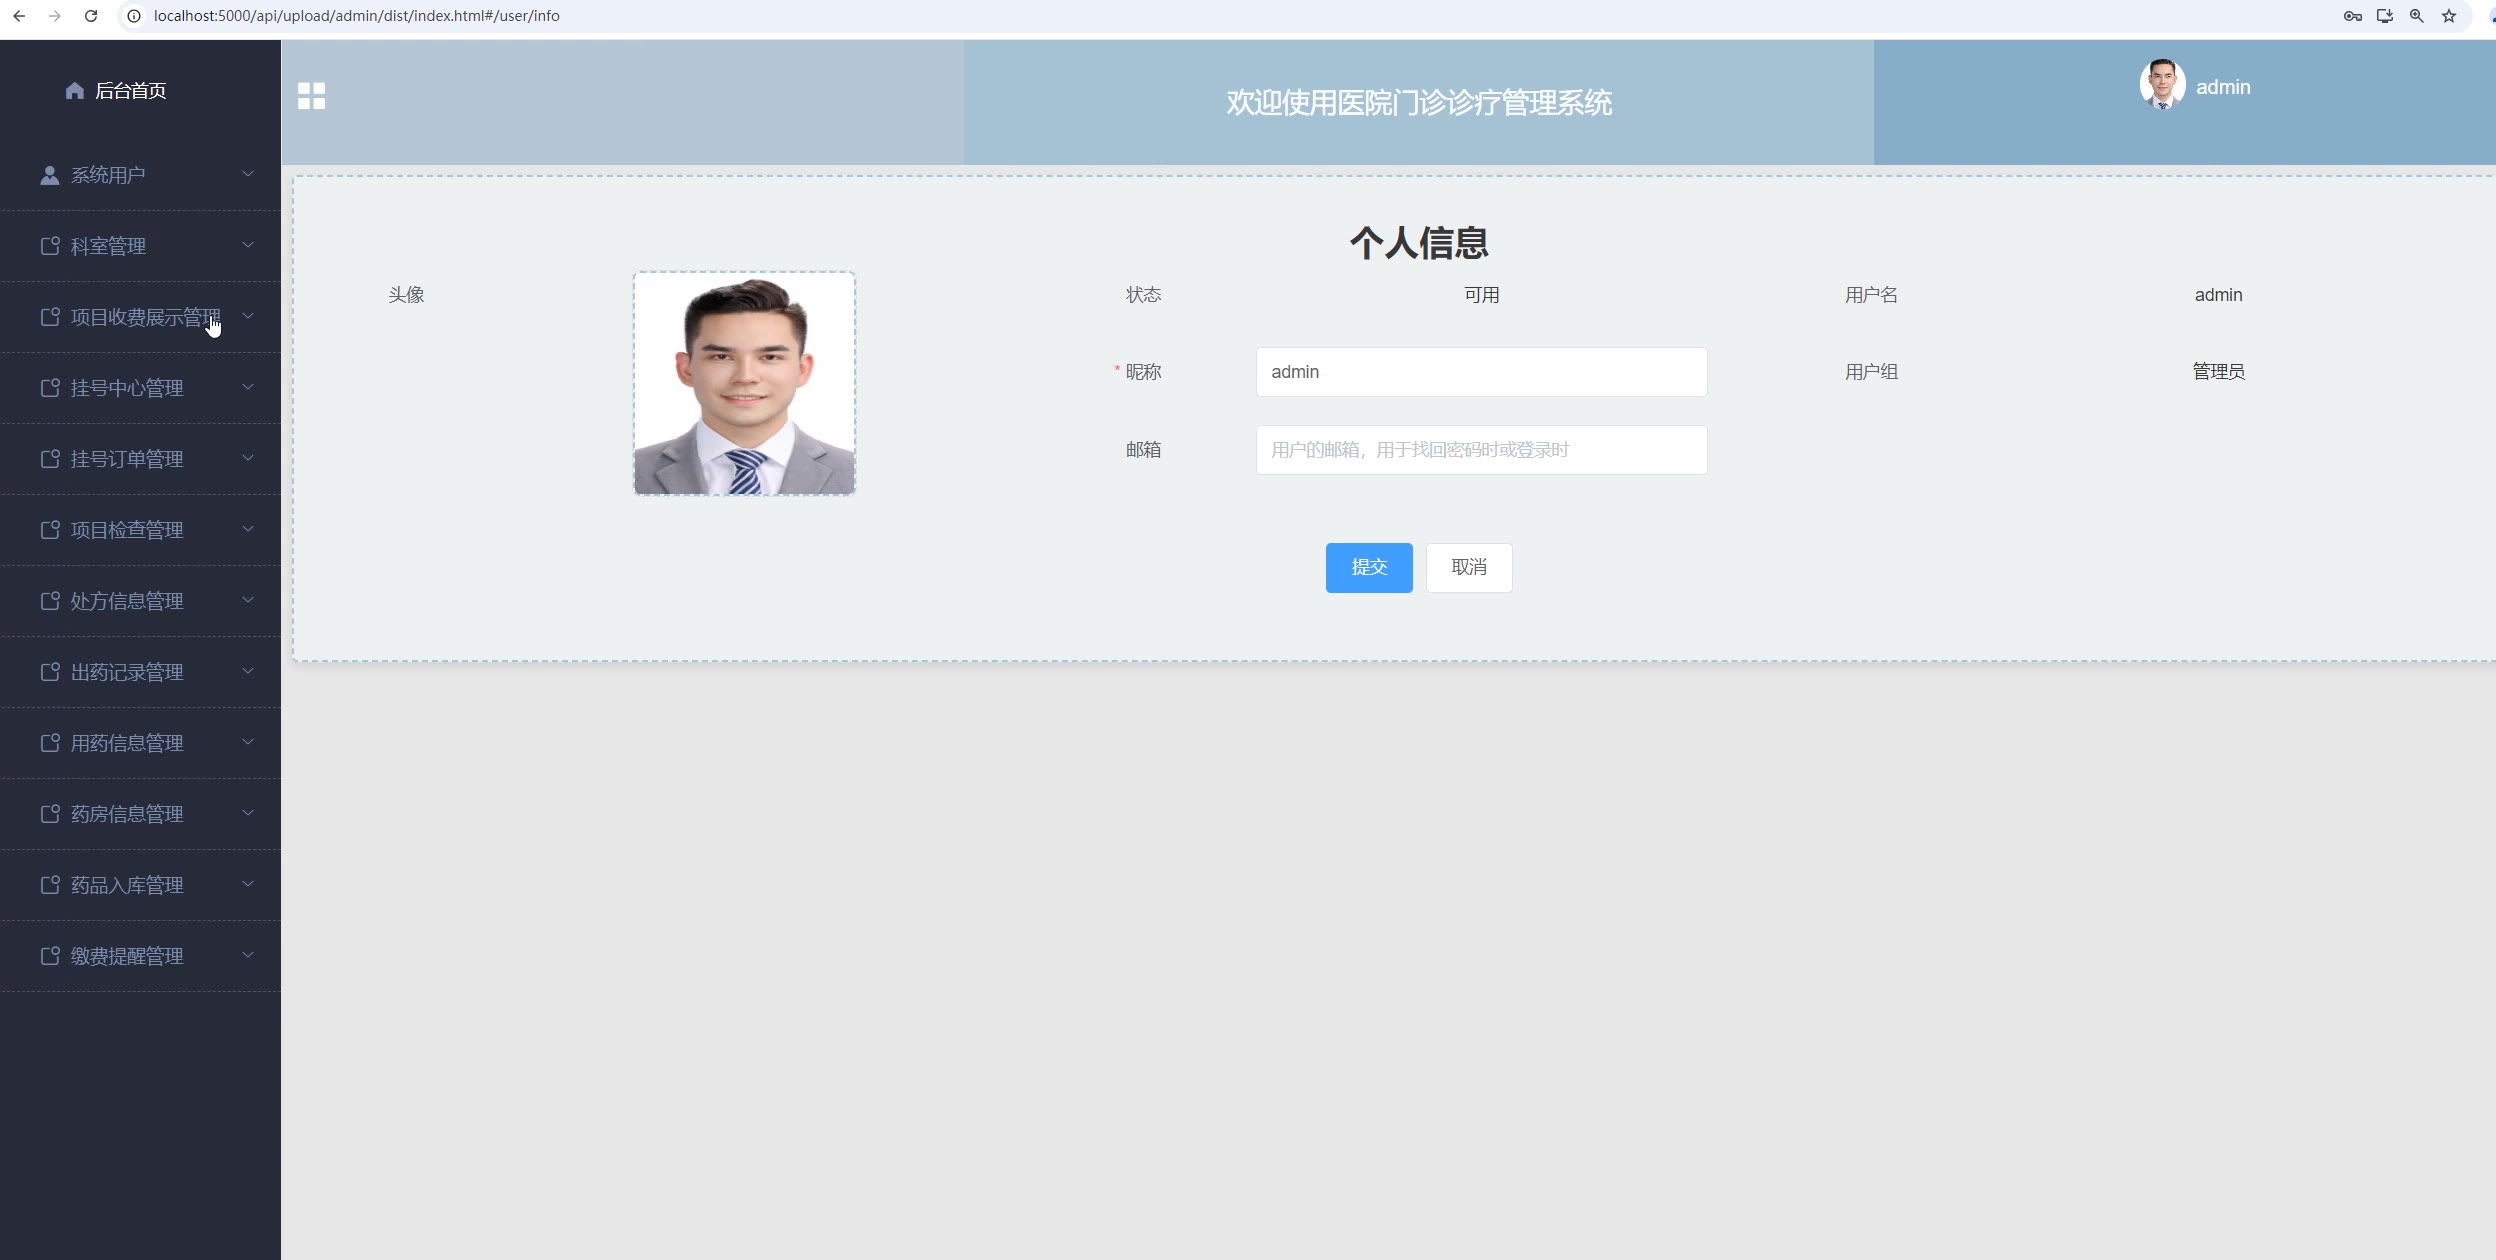Expand the 处方信息管理 chevron
This screenshot has width=2496, height=1260.
[x=248, y=600]
